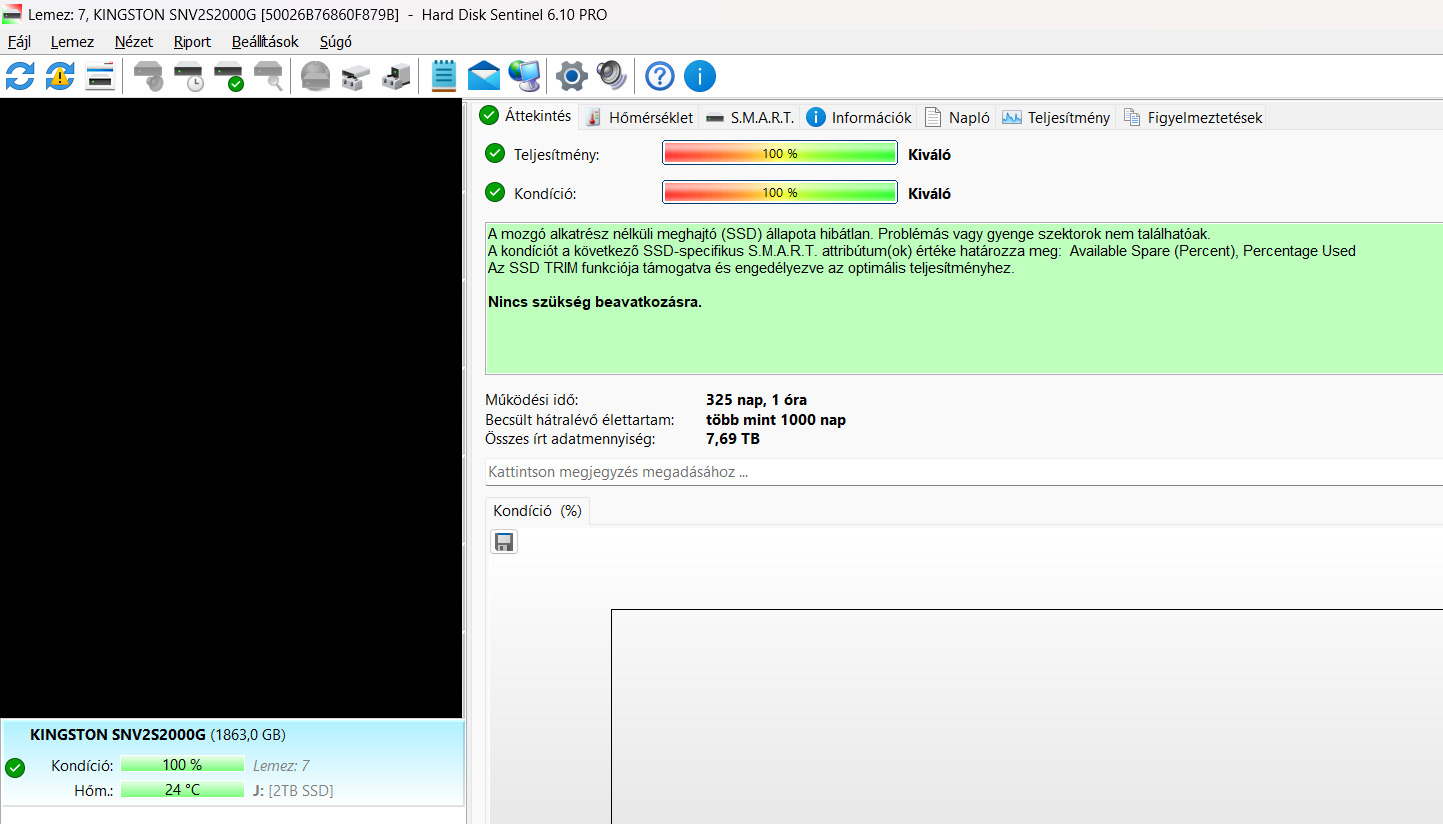The width and height of the screenshot is (1443, 824).
Task: Open settings via the gear icon
Action: [572, 76]
